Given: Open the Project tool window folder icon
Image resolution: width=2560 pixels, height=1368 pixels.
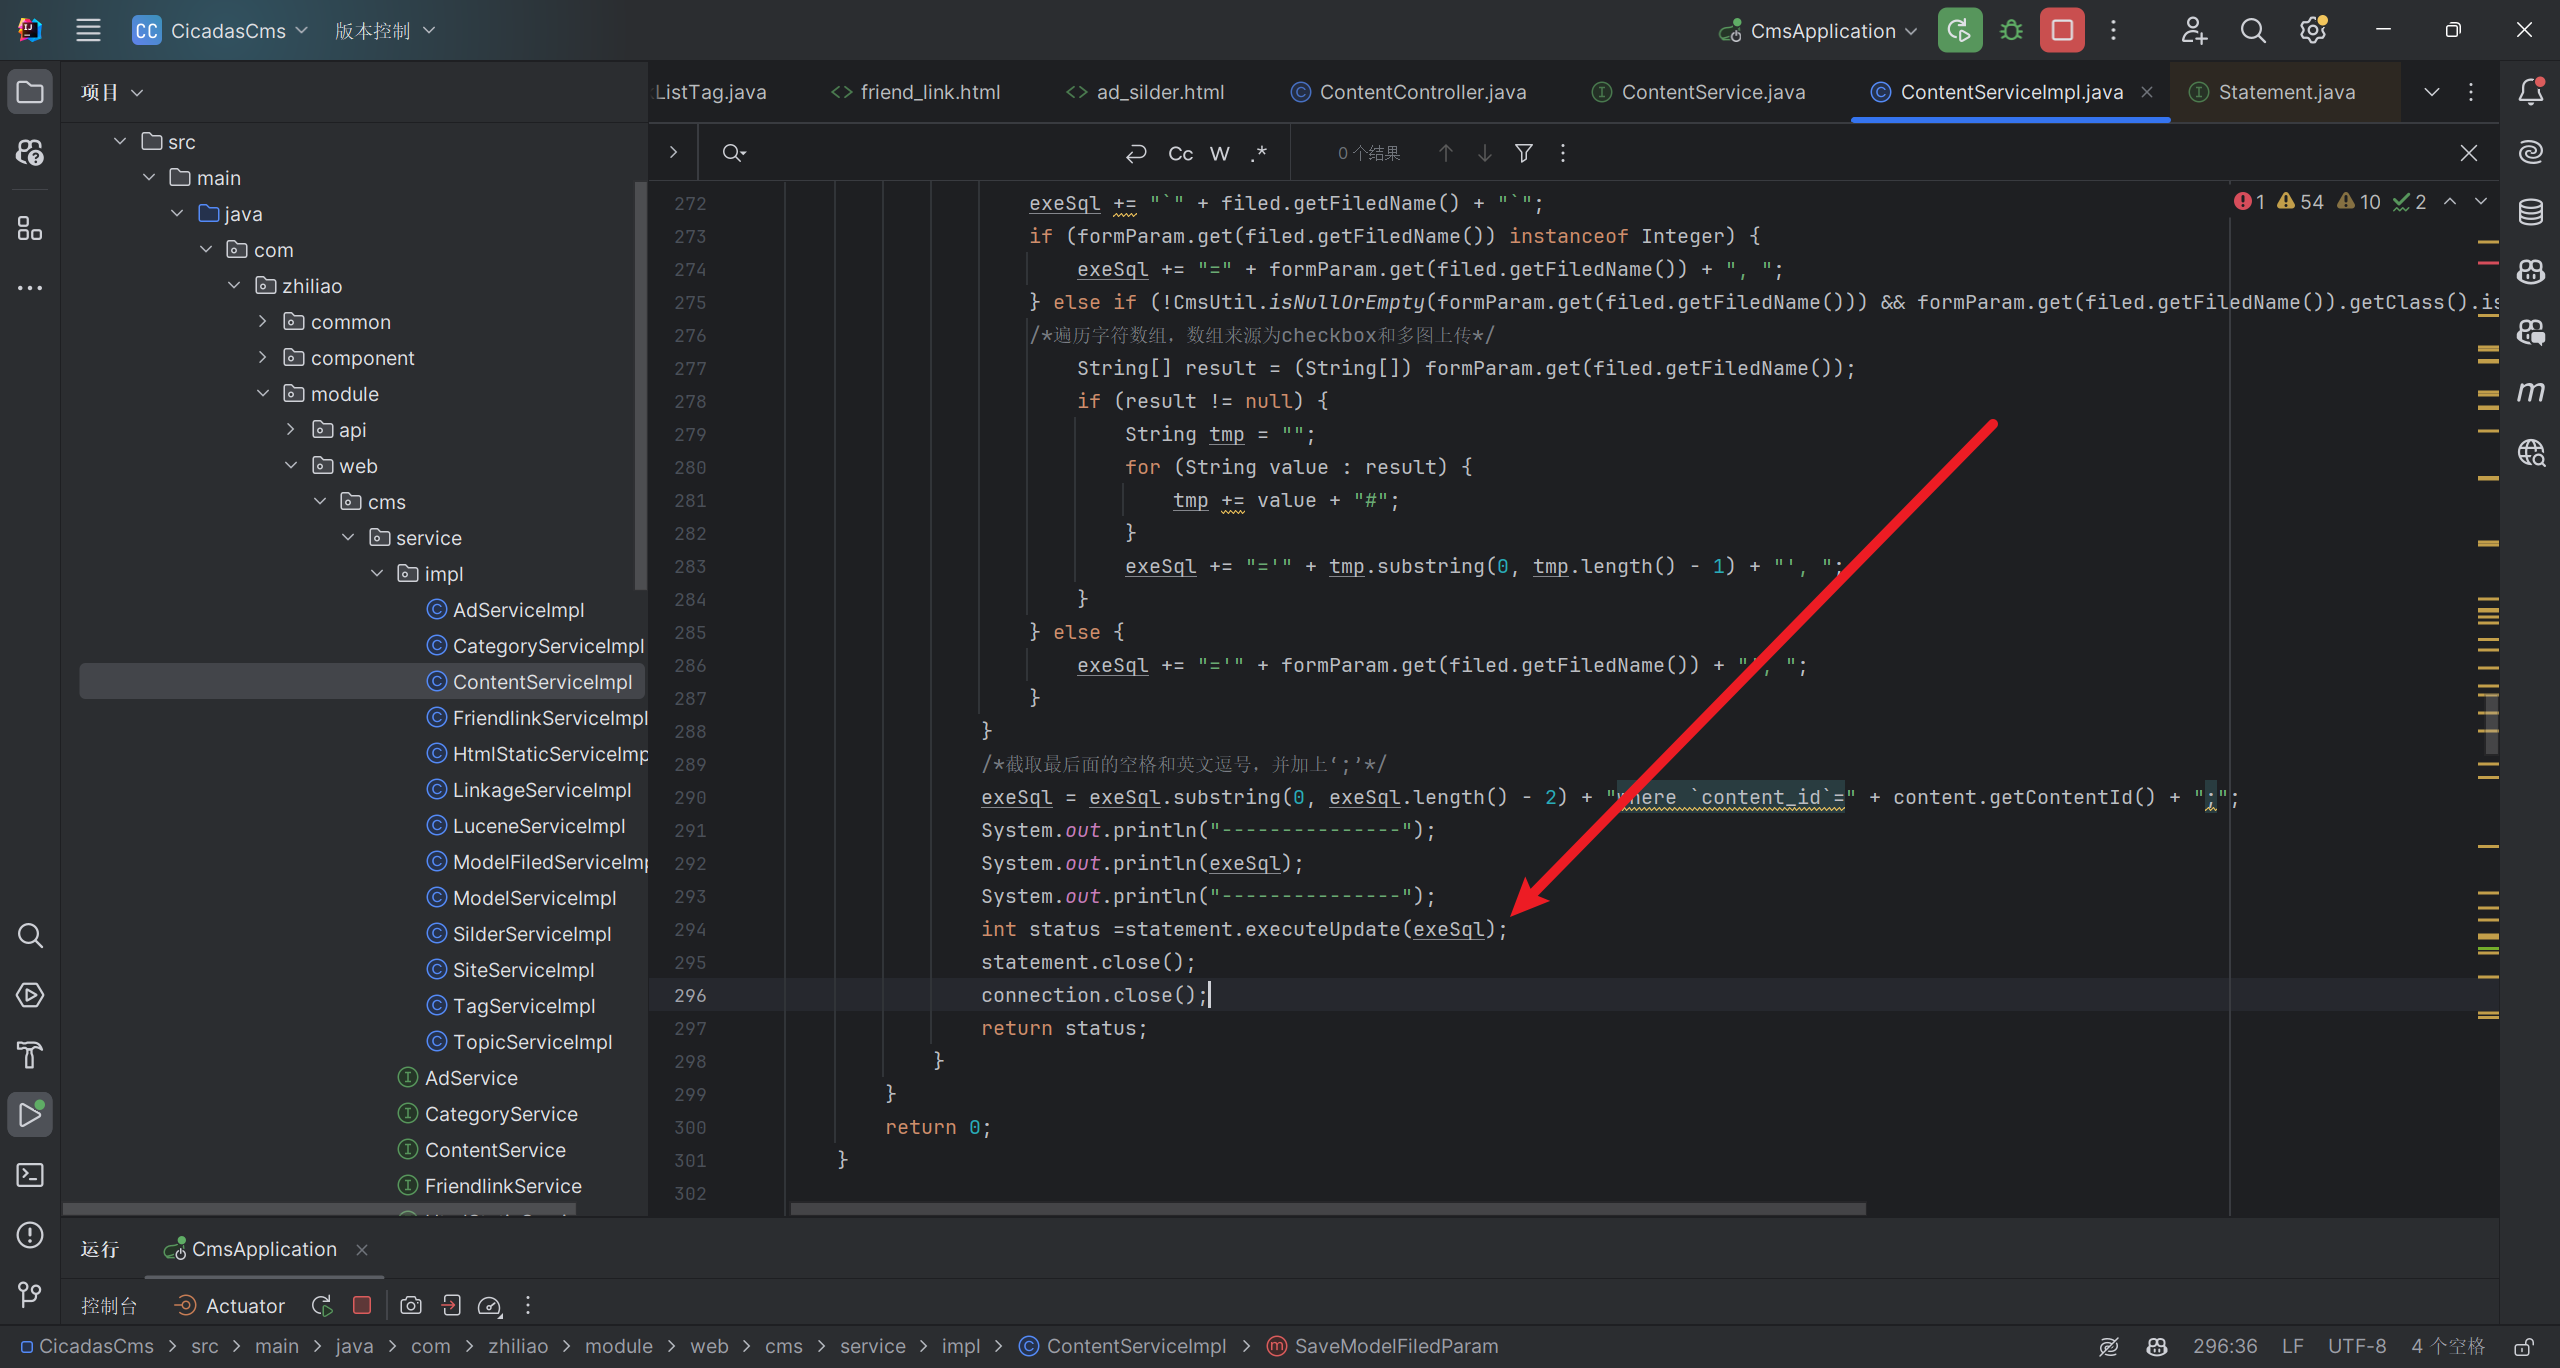Looking at the screenshot, I should click(30, 93).
